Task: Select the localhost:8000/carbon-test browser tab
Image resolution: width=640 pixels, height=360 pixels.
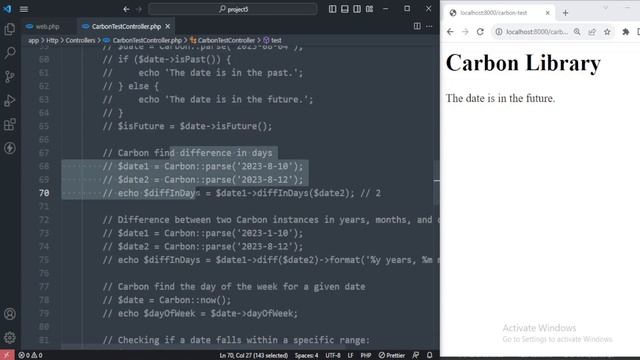Action: pos(499,13)
